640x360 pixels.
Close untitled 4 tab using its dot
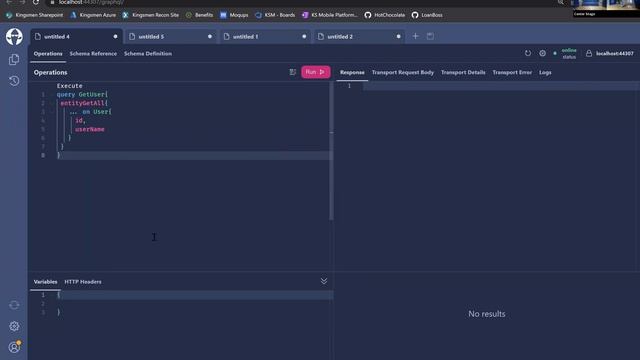tap(116, 37)
